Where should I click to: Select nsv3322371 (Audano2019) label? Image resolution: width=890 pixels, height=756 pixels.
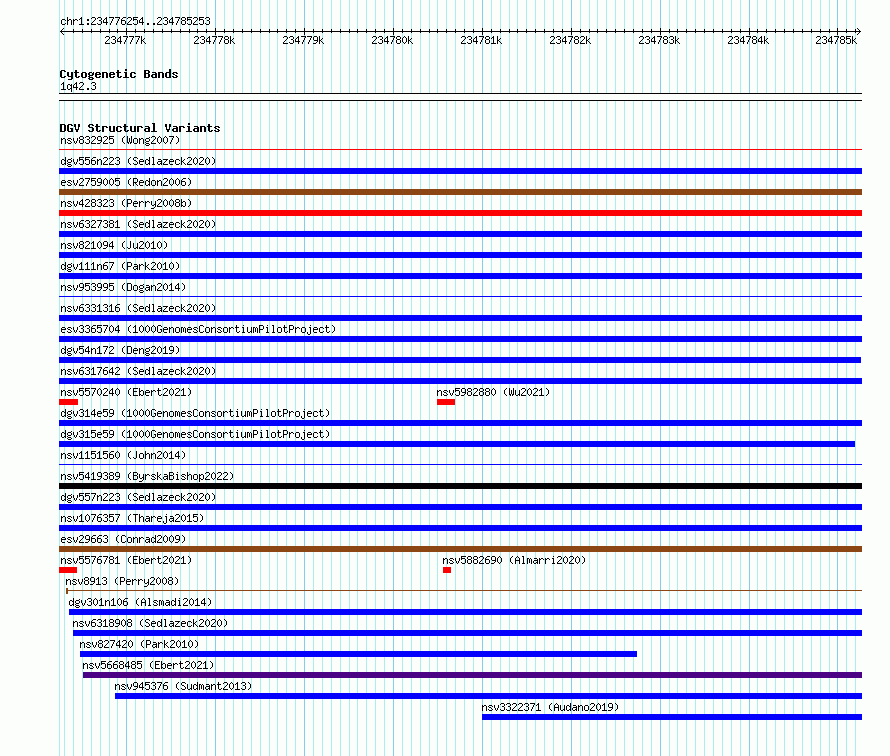(550, 707)
